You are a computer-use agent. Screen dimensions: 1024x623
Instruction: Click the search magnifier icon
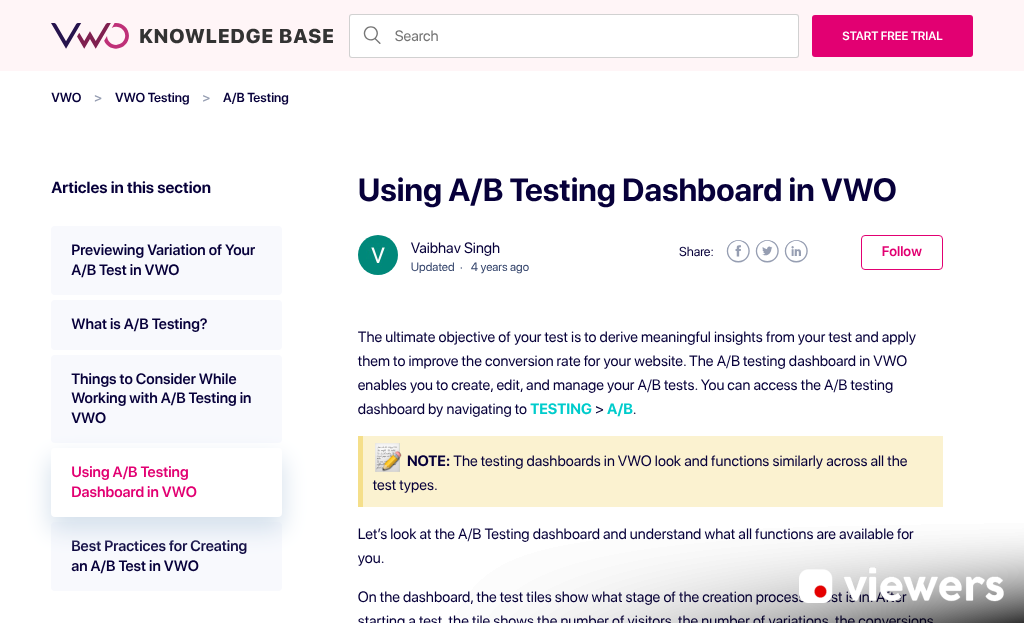pyautogui.click(x=372, y=35)
